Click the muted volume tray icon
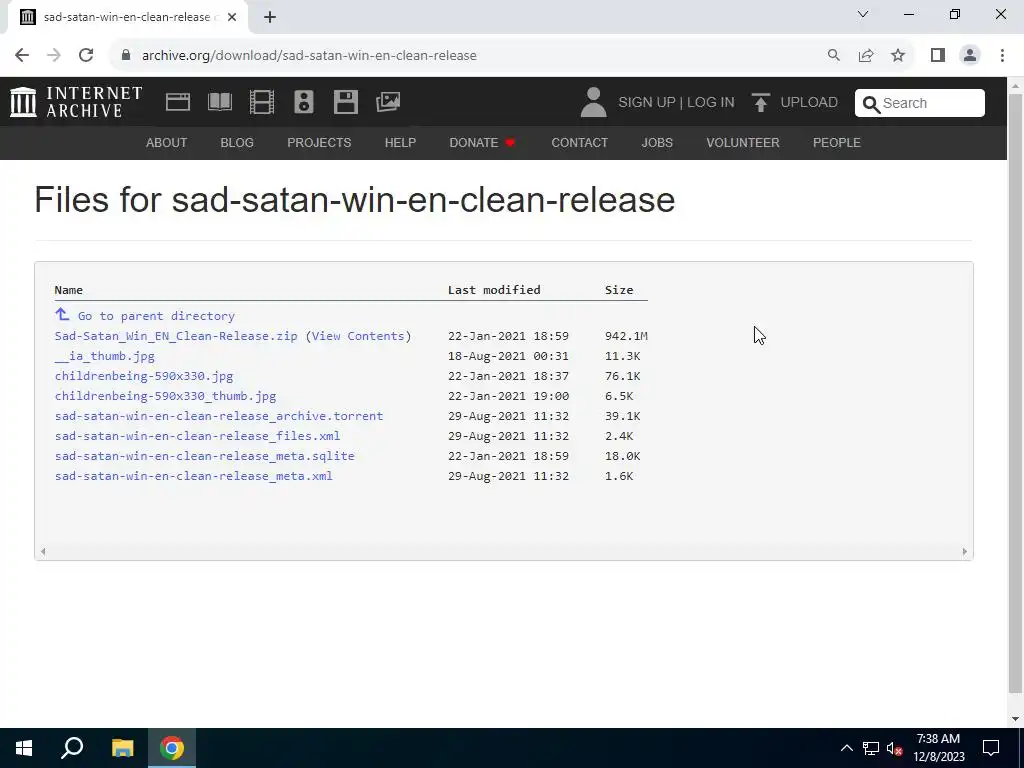The width and height of the screenshot is (1024, 768). pyautogui.click(x=894, y=749)
